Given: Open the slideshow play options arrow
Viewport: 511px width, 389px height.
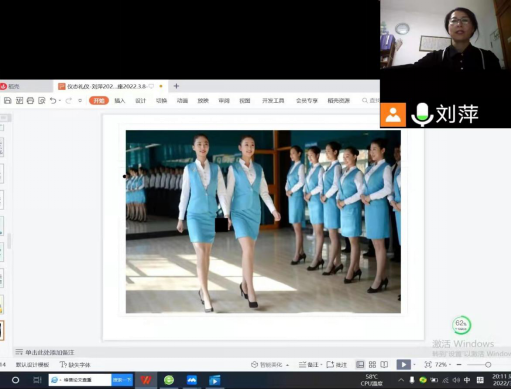Looking at the screenshot, I should [x=414, y=365].
